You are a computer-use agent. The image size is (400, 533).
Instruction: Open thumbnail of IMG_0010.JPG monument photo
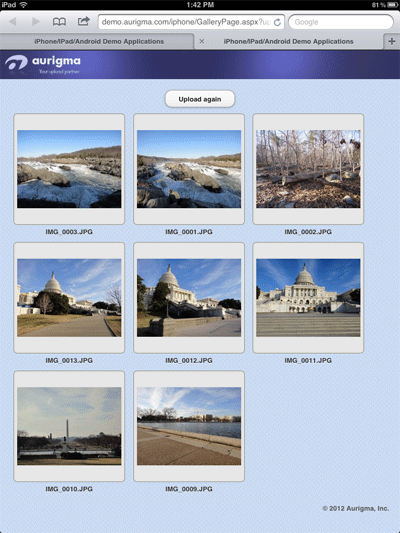[x=69, y=426]
